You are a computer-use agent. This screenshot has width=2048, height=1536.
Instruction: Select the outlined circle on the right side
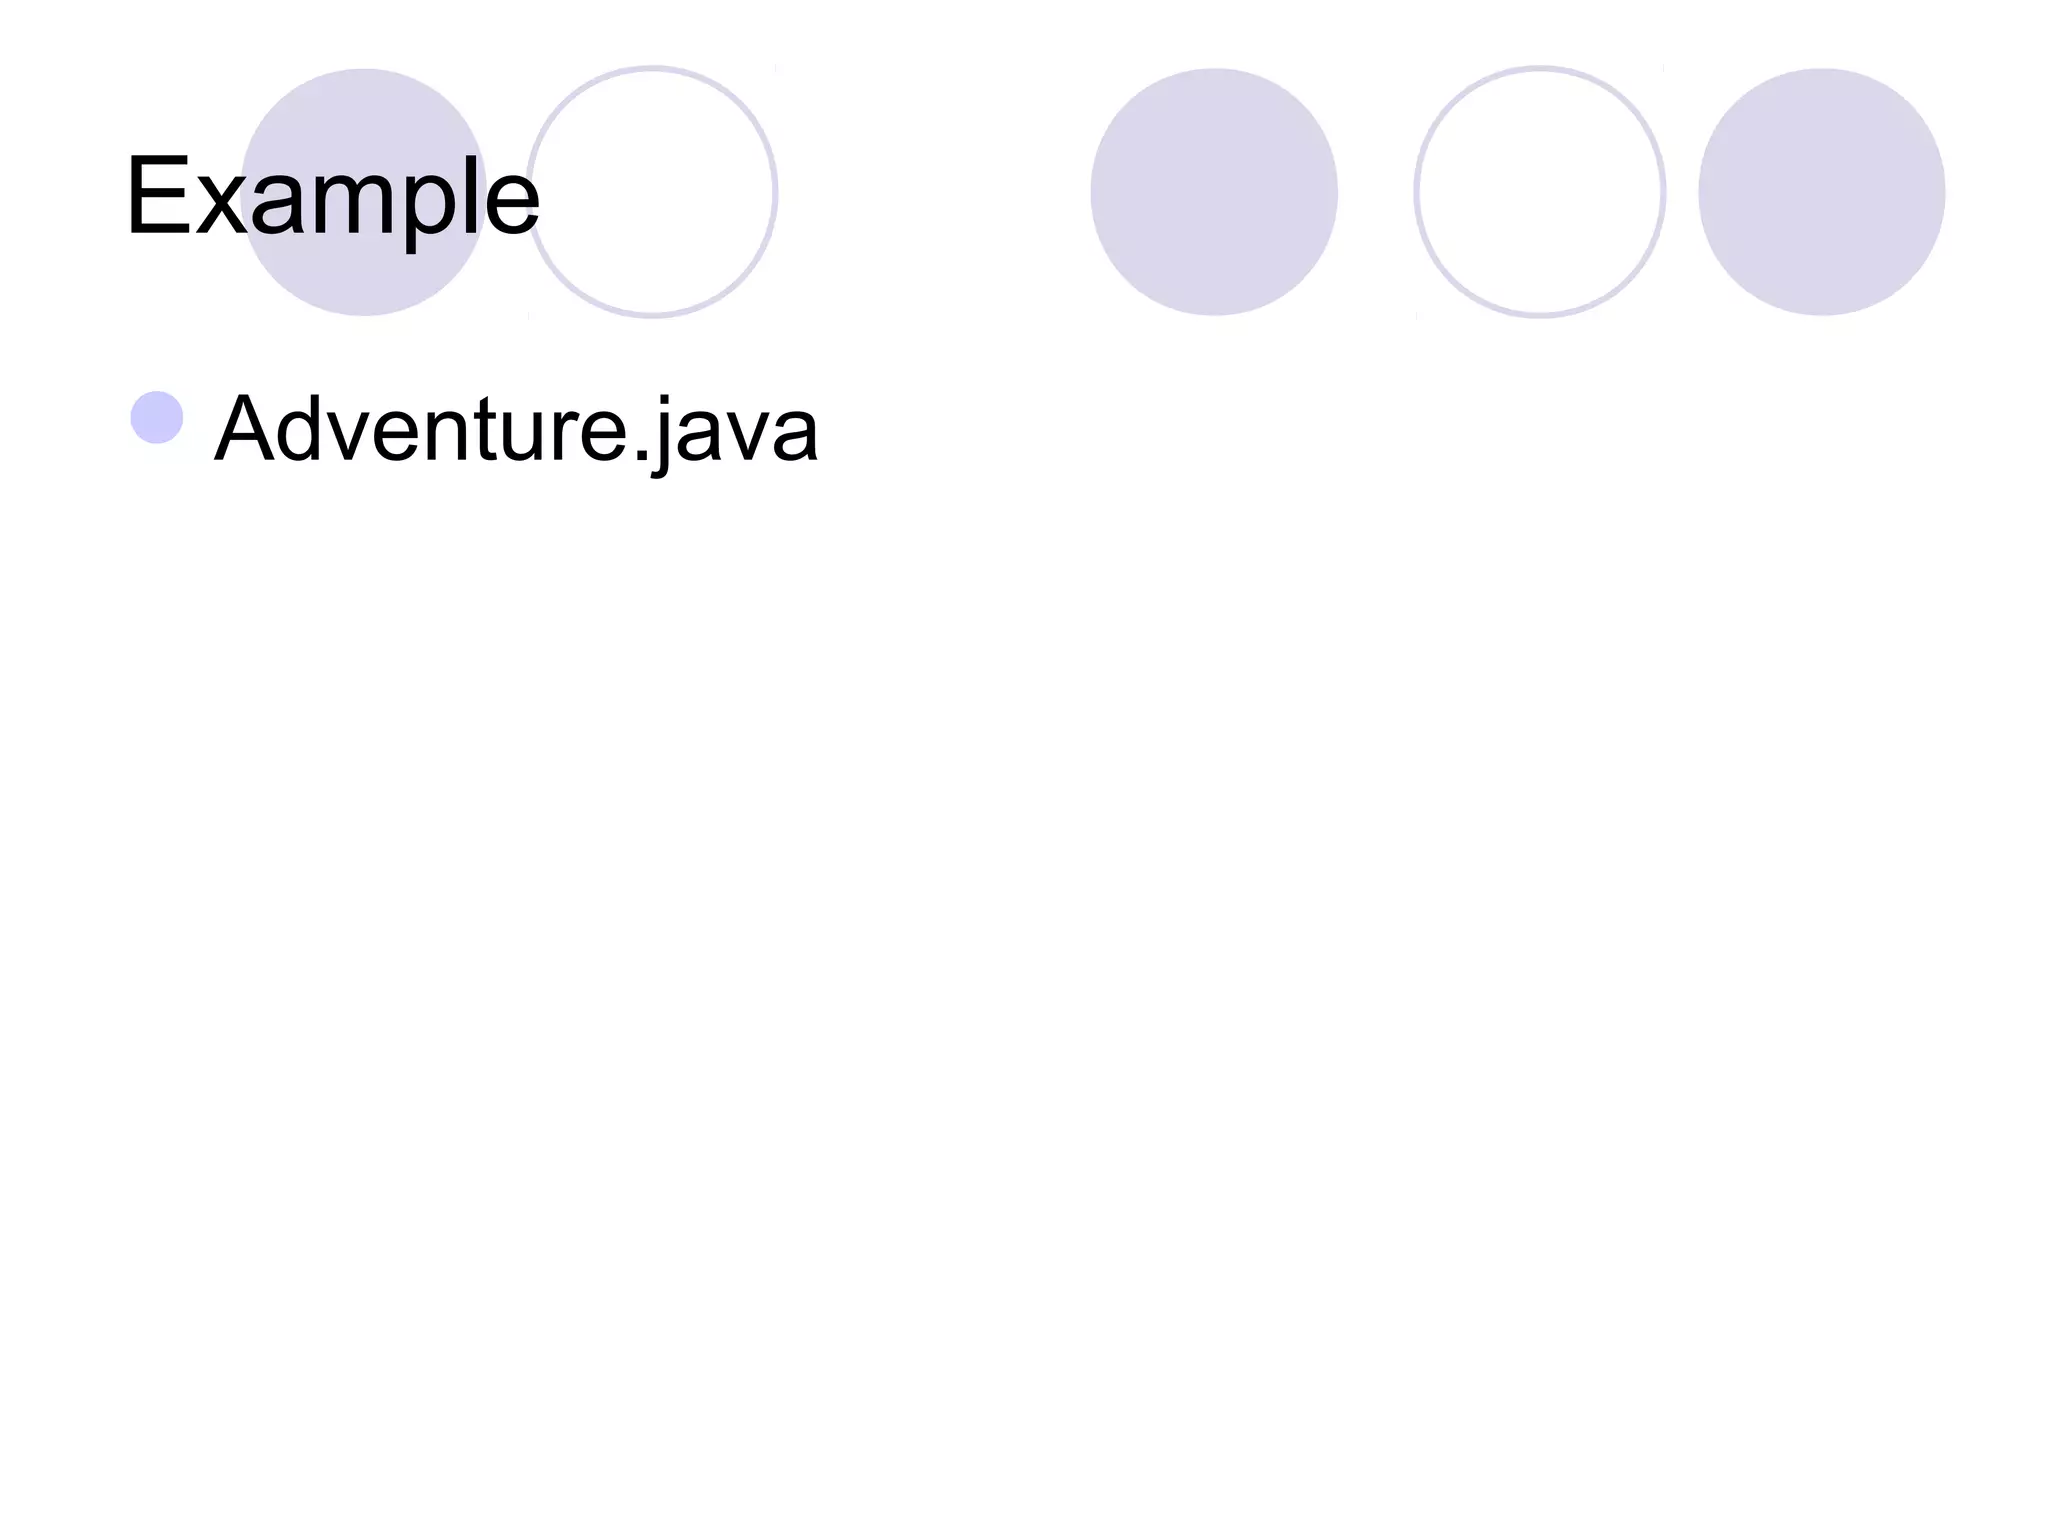pyautogui.click(x=1539, y=192)
